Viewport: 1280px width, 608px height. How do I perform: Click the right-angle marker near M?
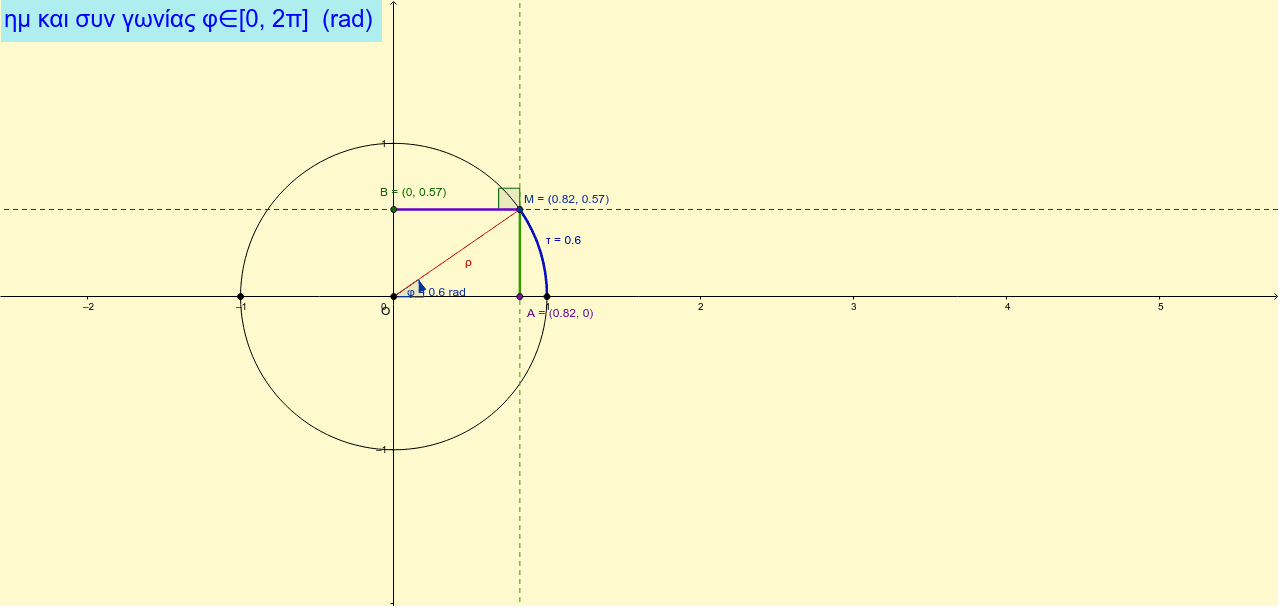509,198
